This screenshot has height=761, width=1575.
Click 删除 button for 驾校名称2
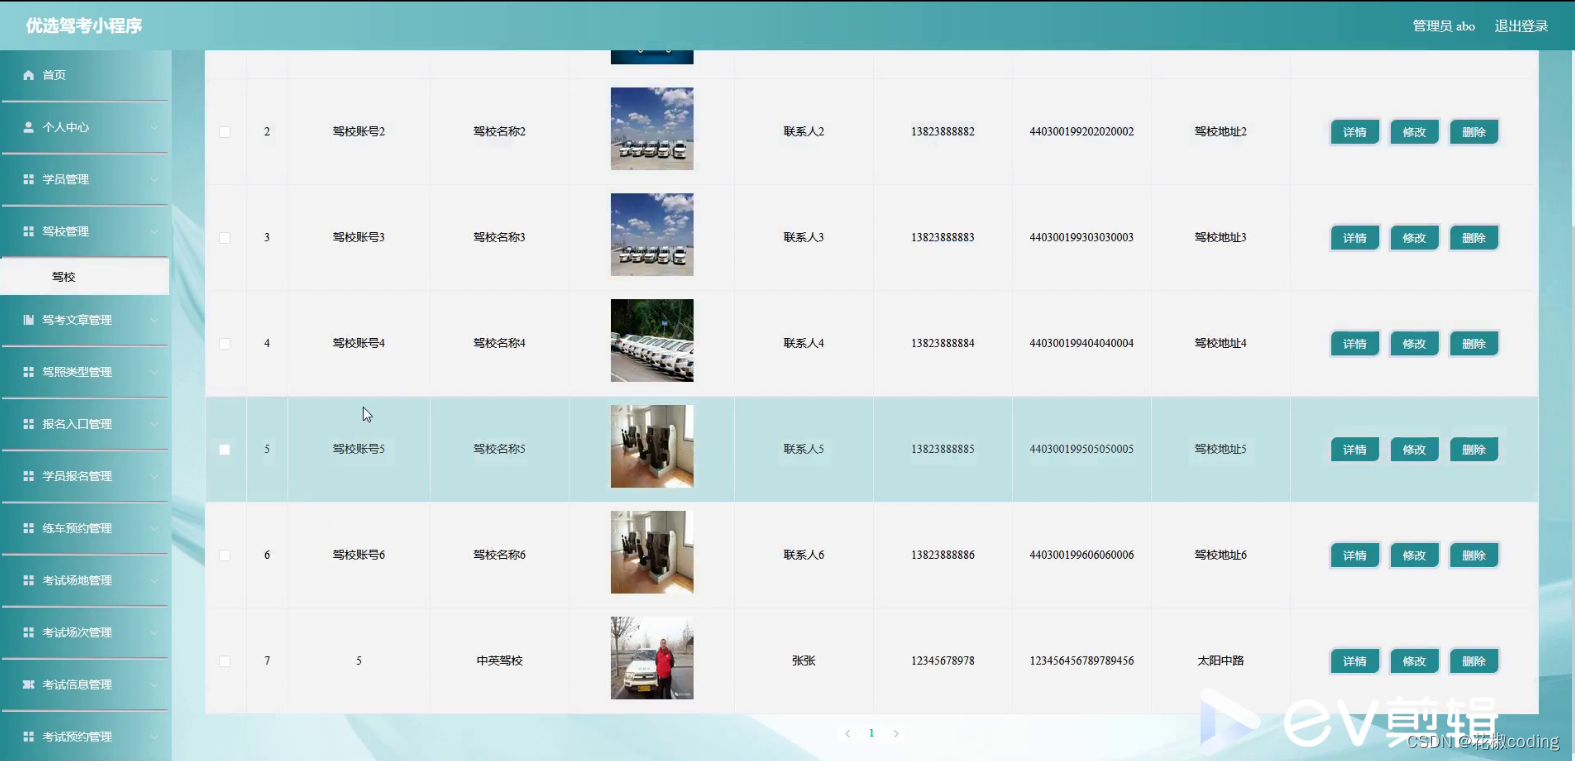1474,132
